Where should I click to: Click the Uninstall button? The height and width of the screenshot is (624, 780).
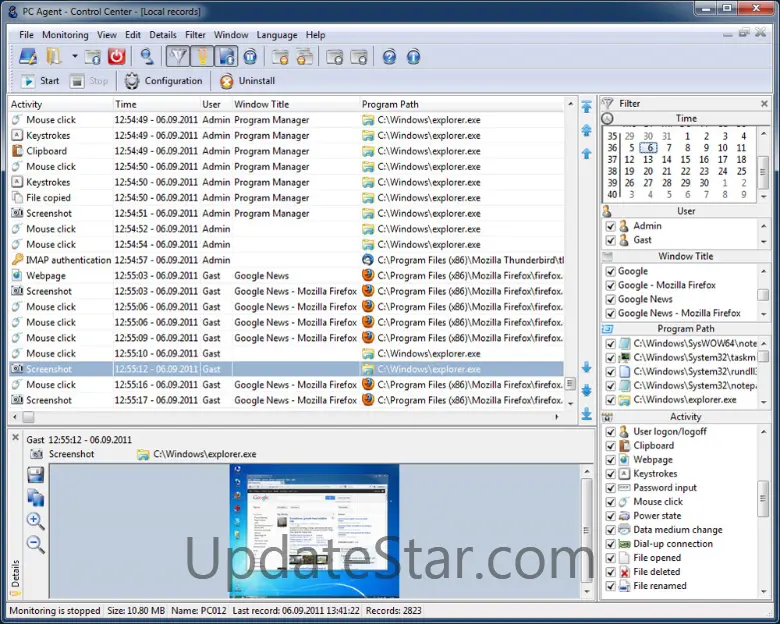247,81
